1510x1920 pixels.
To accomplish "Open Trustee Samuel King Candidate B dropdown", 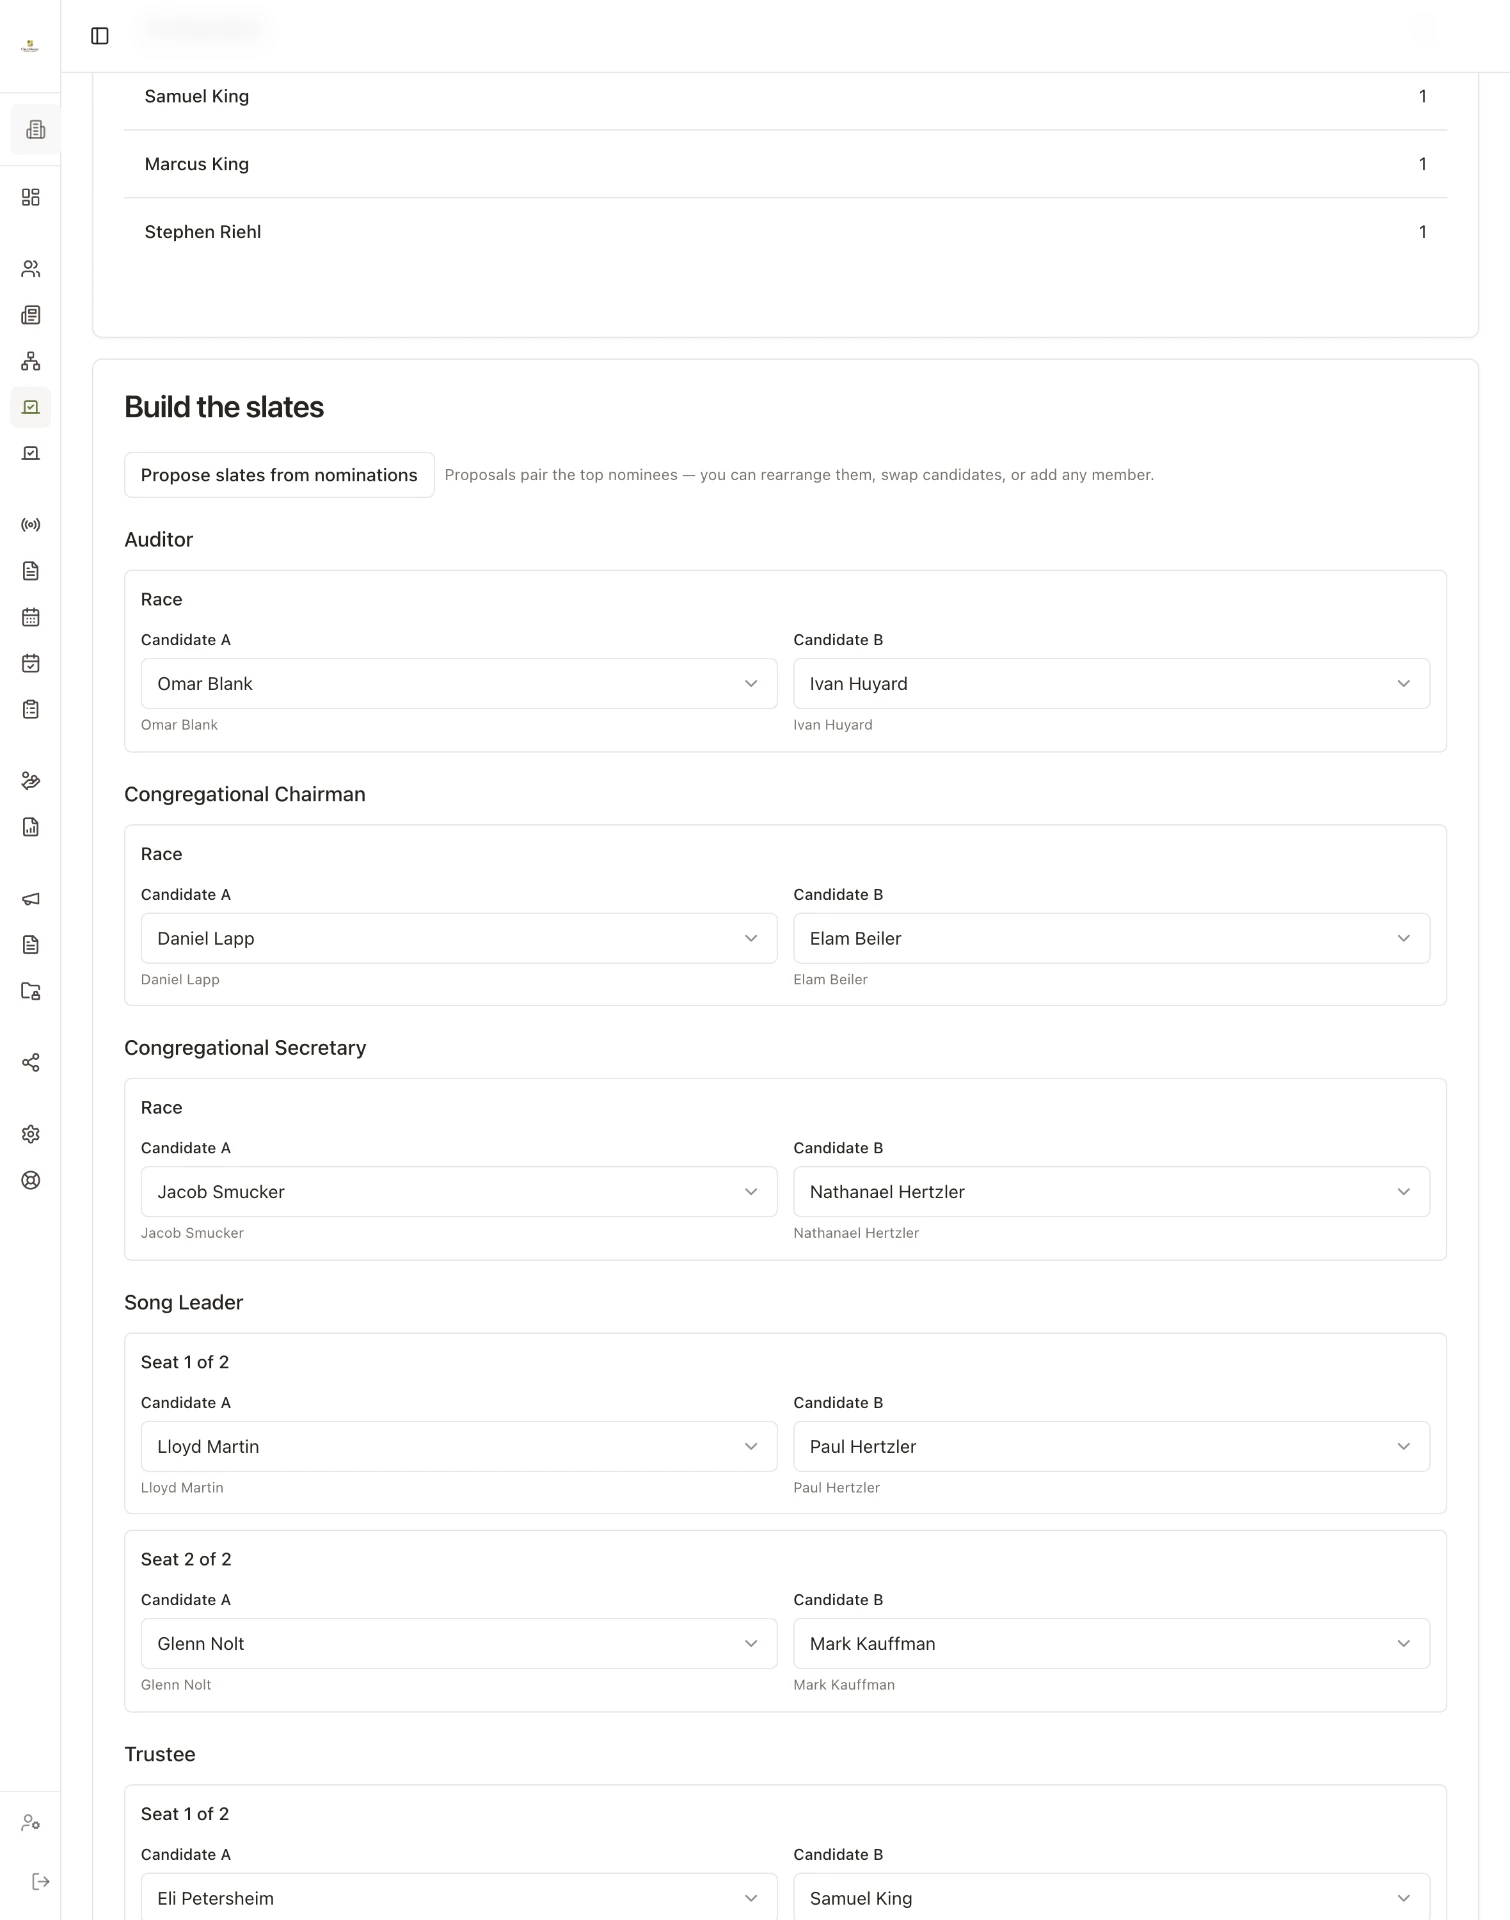I will (1111, 1897).
